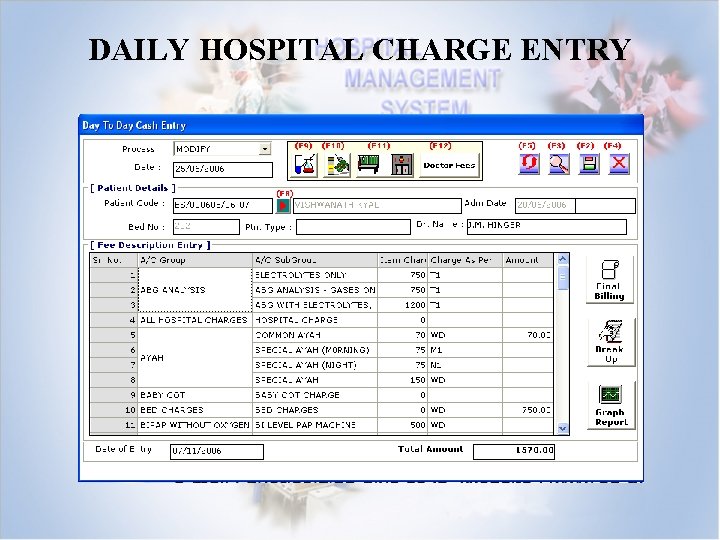Click the F4 red X cancel icon

[619, 163]
